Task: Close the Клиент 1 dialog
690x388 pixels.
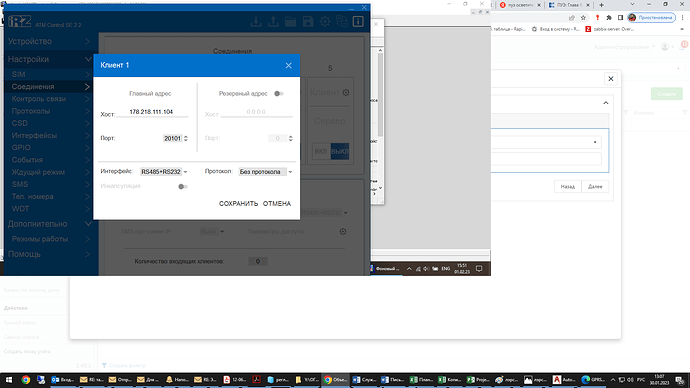Action: coord(288,66)
